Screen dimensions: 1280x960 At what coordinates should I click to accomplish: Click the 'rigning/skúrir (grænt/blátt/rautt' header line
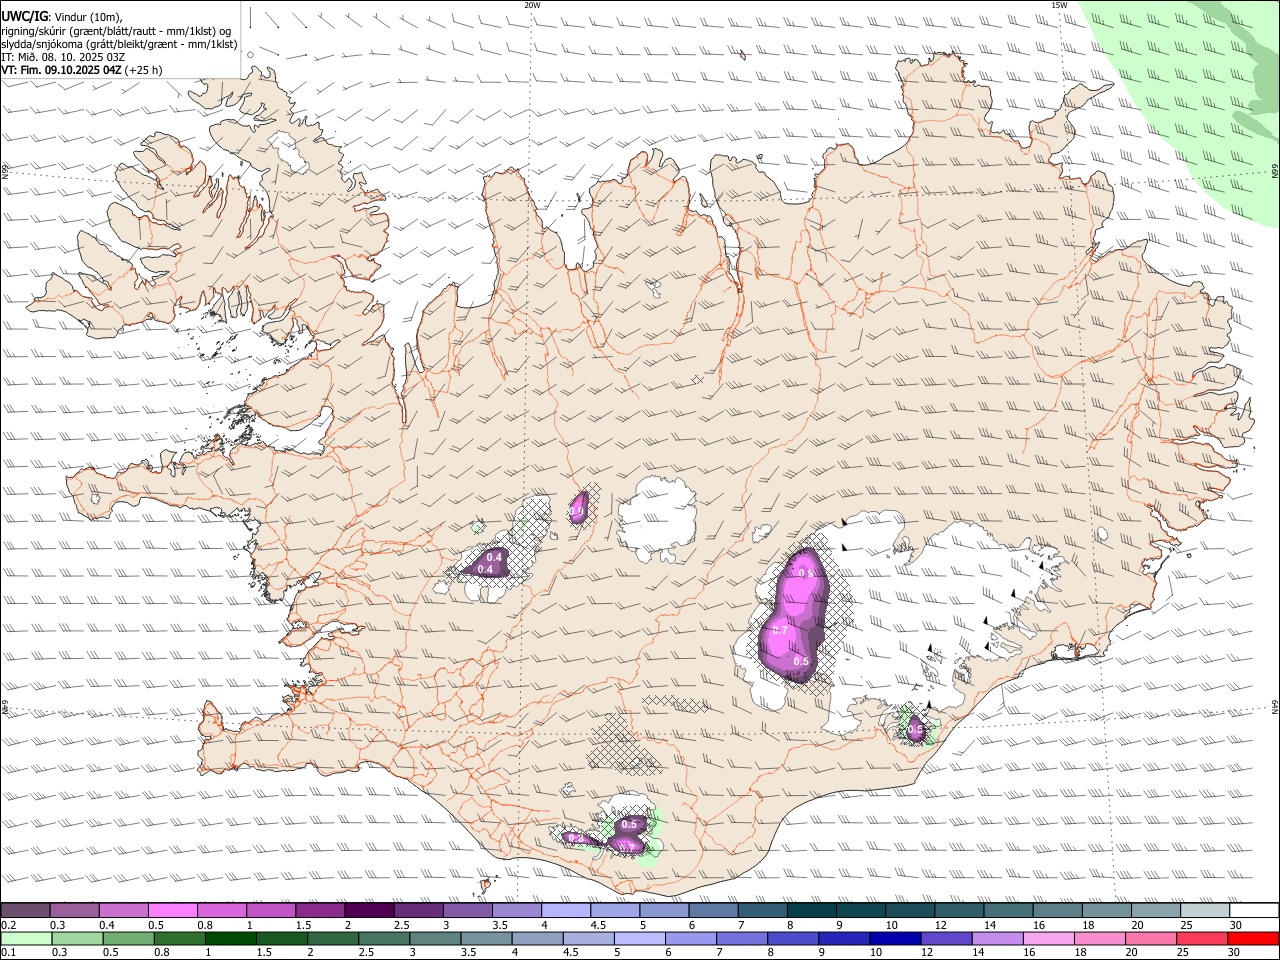pos(117,30)
